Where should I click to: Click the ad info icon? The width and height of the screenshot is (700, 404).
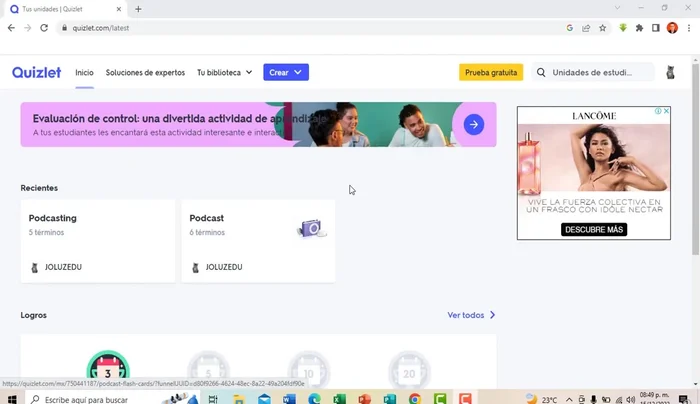[658, 111]
